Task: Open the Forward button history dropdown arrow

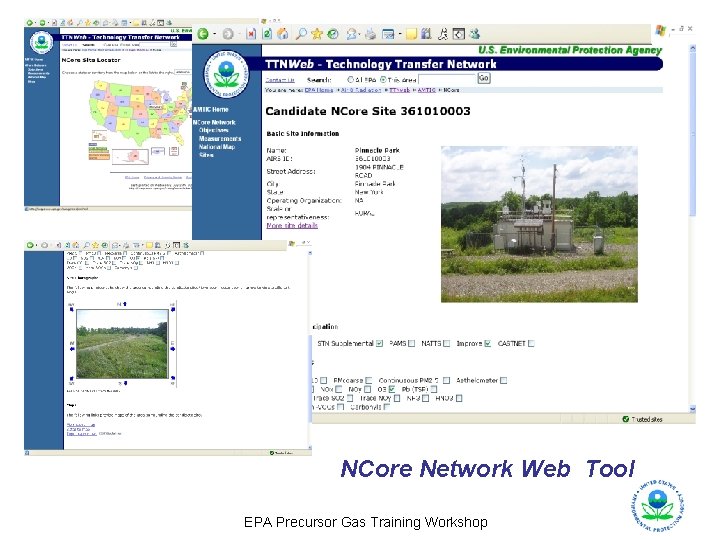Action: click(239, 34)
